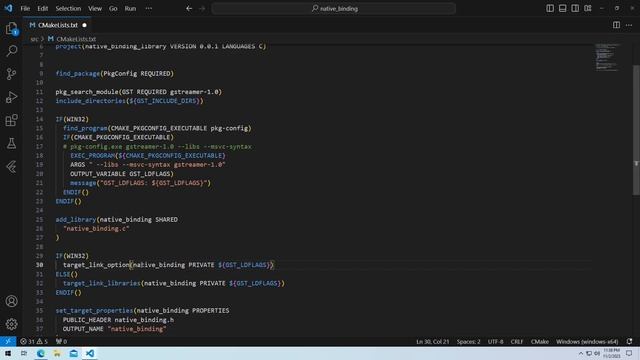This screenshot has width=640, height=360.
Task: Toggle the secondary side bar layout icon
Action: (575, 8)
